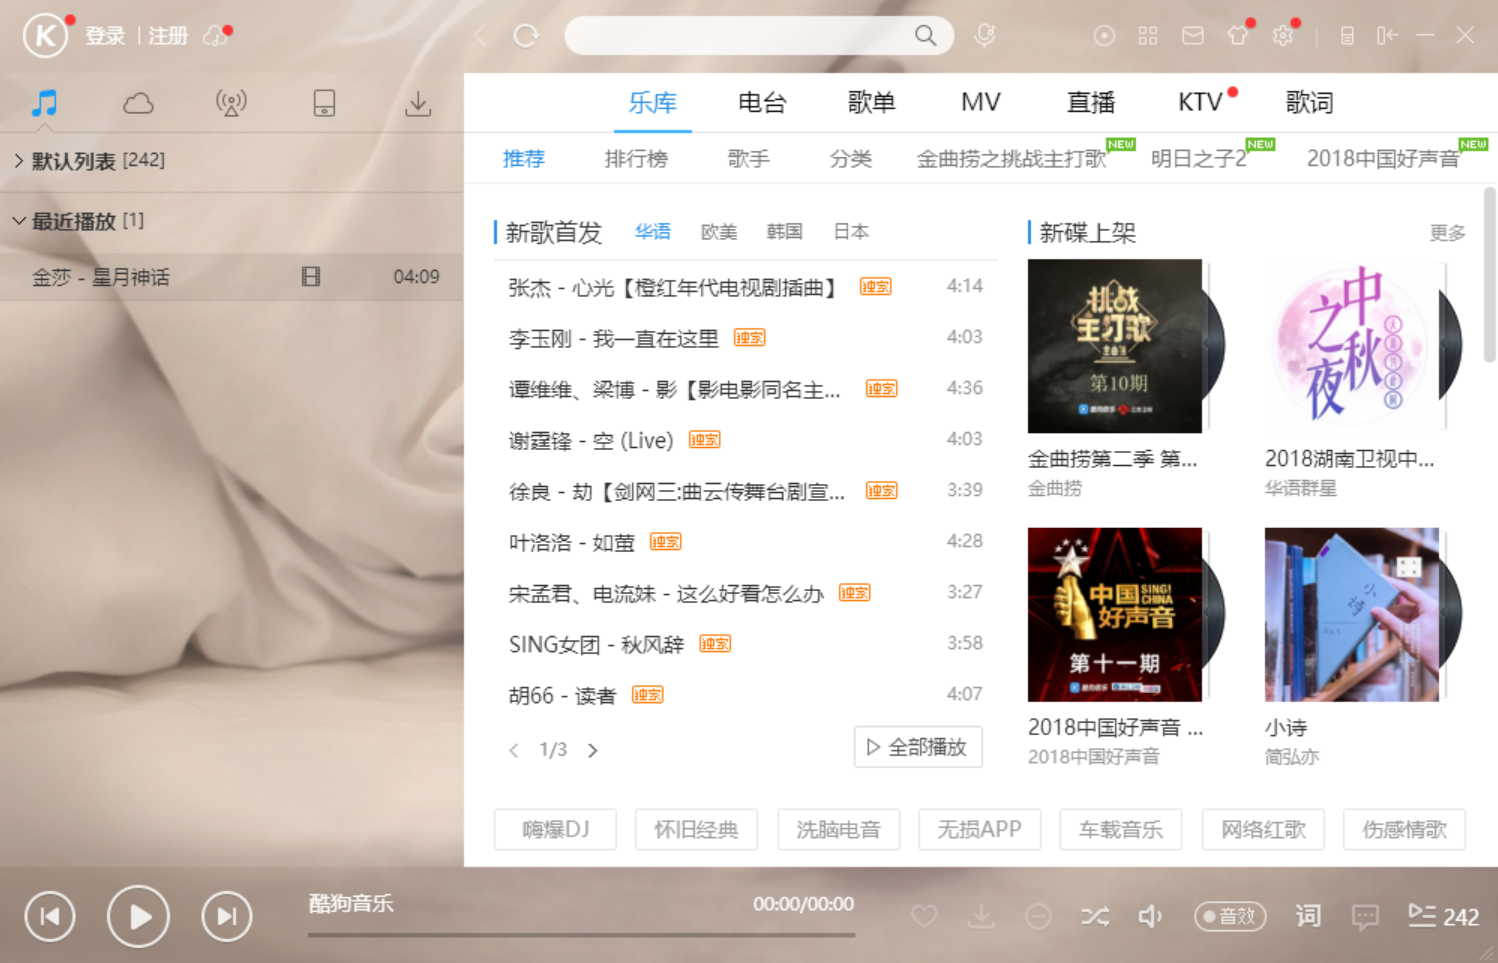The width and height of the screenshot is (1498, 963).
Task: Open the 金曲捞第二季 album cover
Action: [x=1114, y=346]
